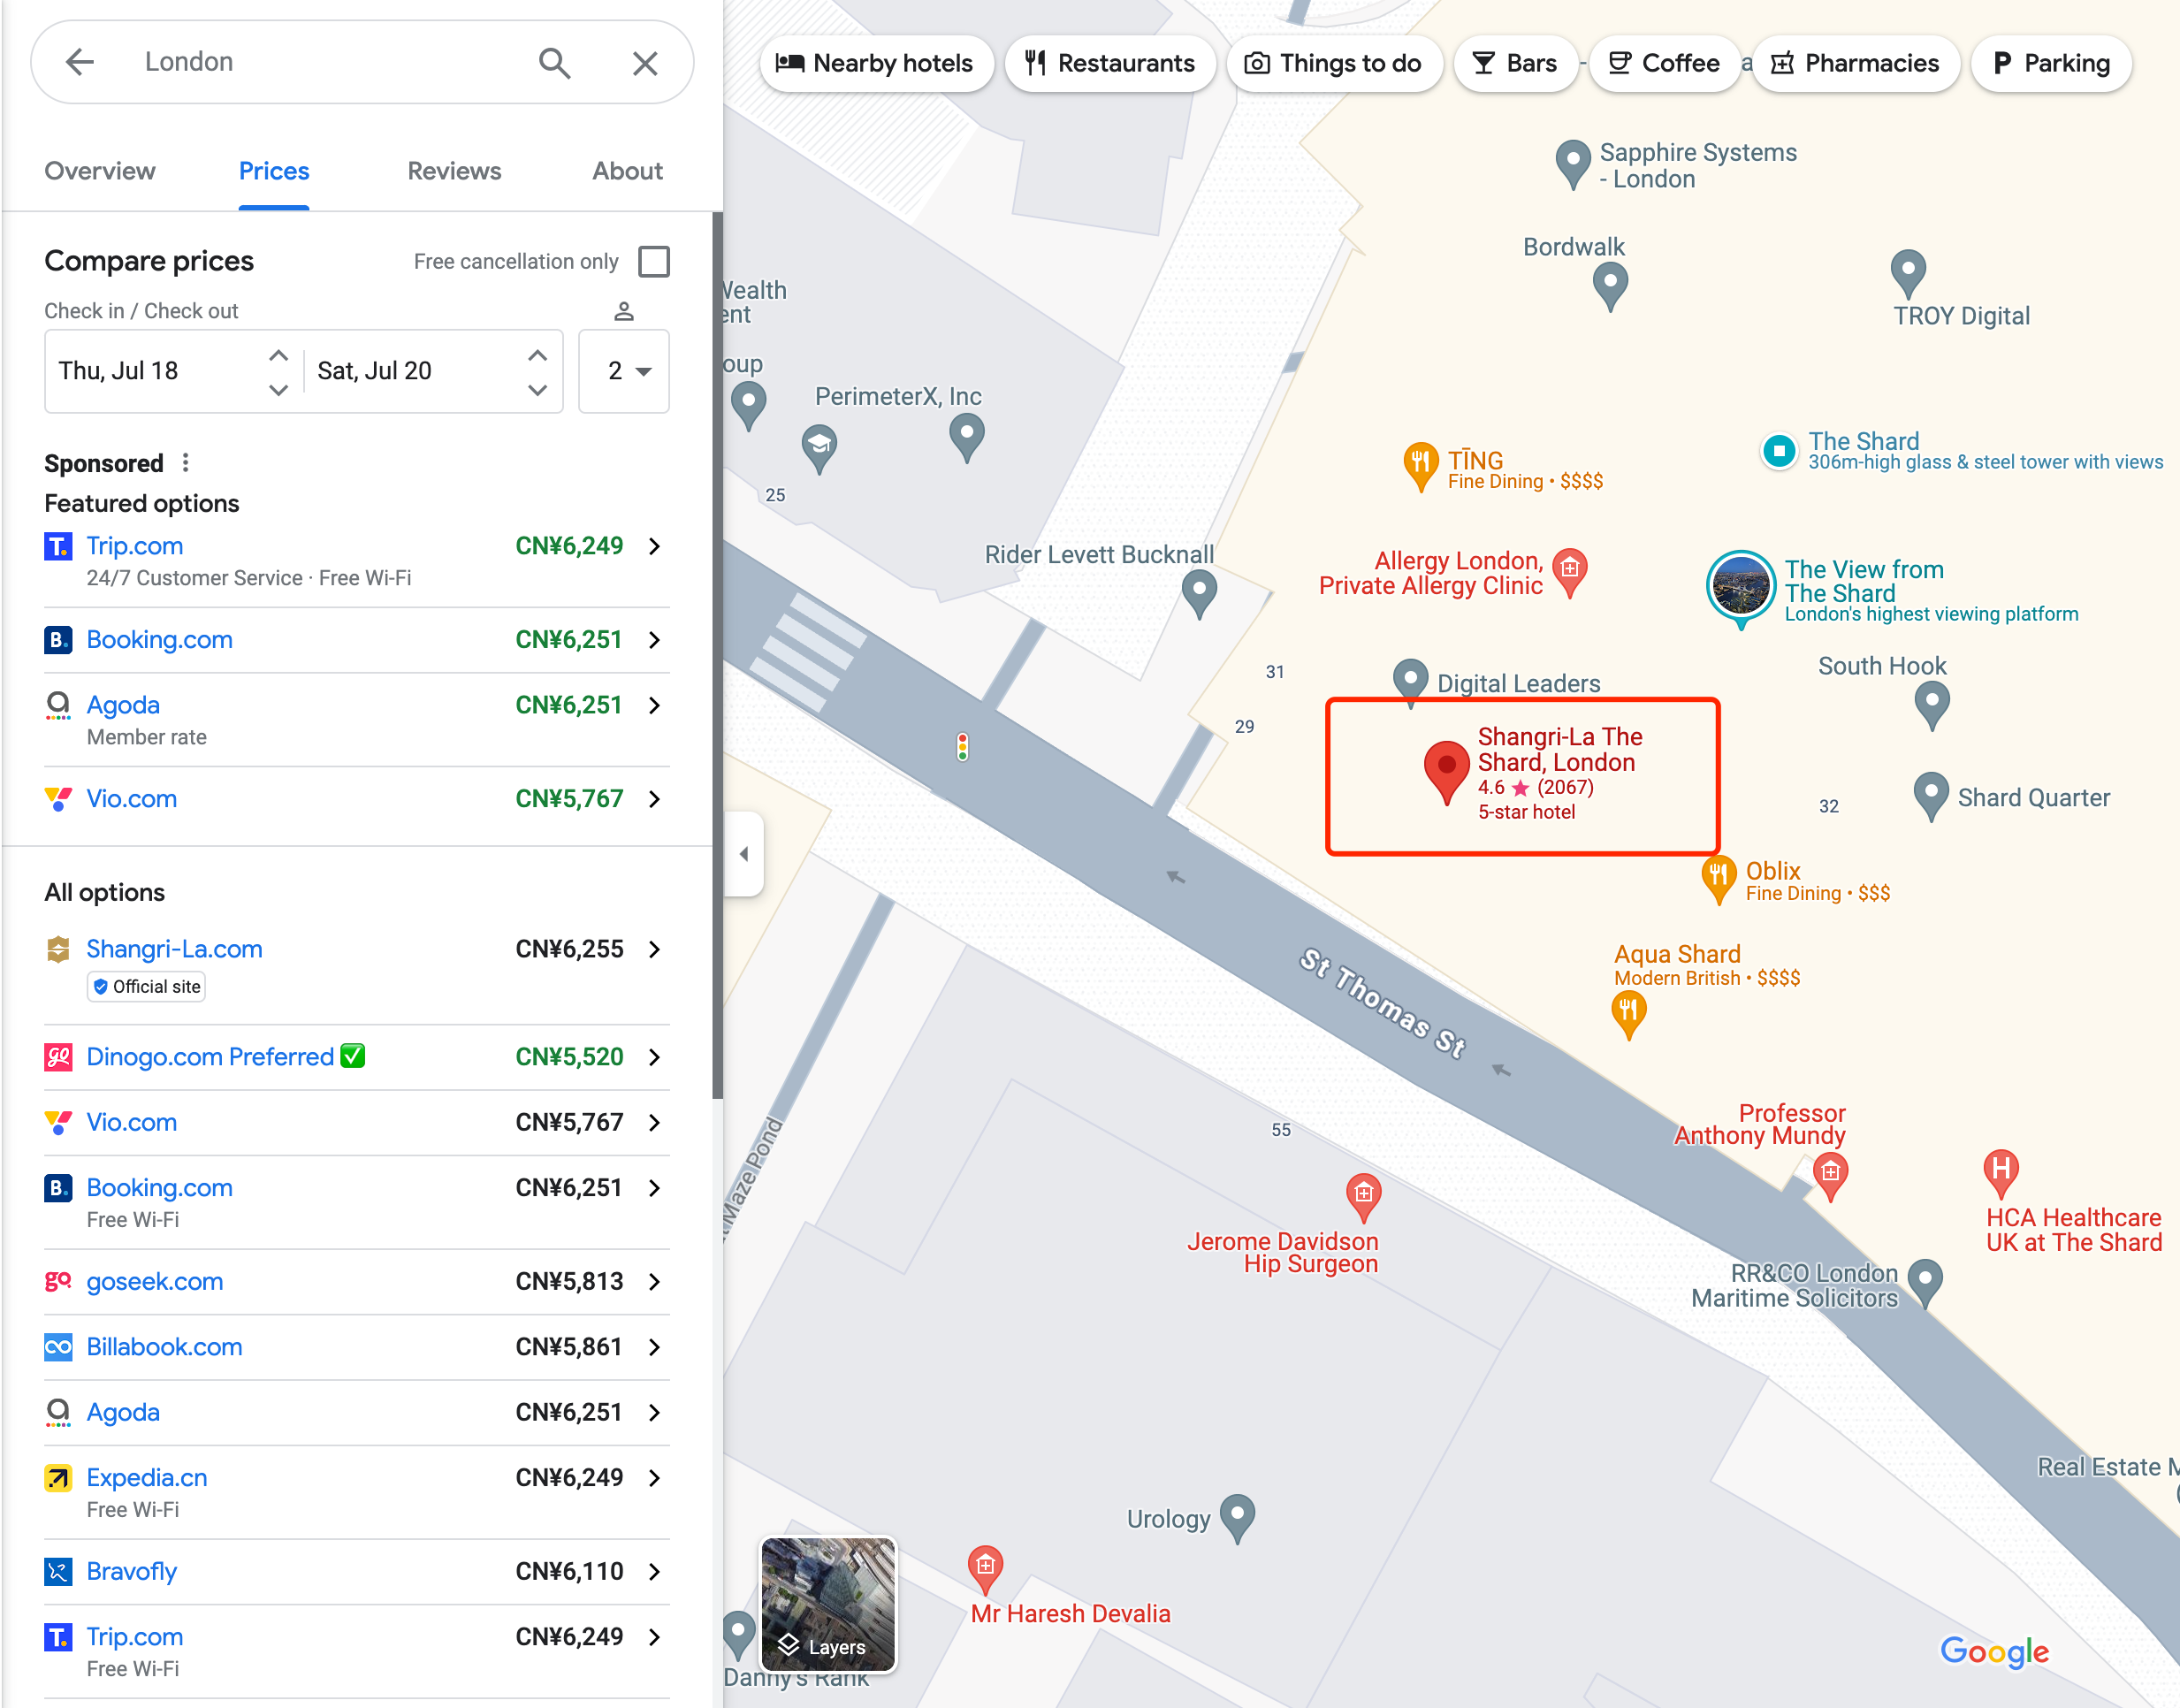Click Rider Levett Bucknall map pin
The height and width of the screenshot is (1708, 2180).
click(x=1199, y=594)
